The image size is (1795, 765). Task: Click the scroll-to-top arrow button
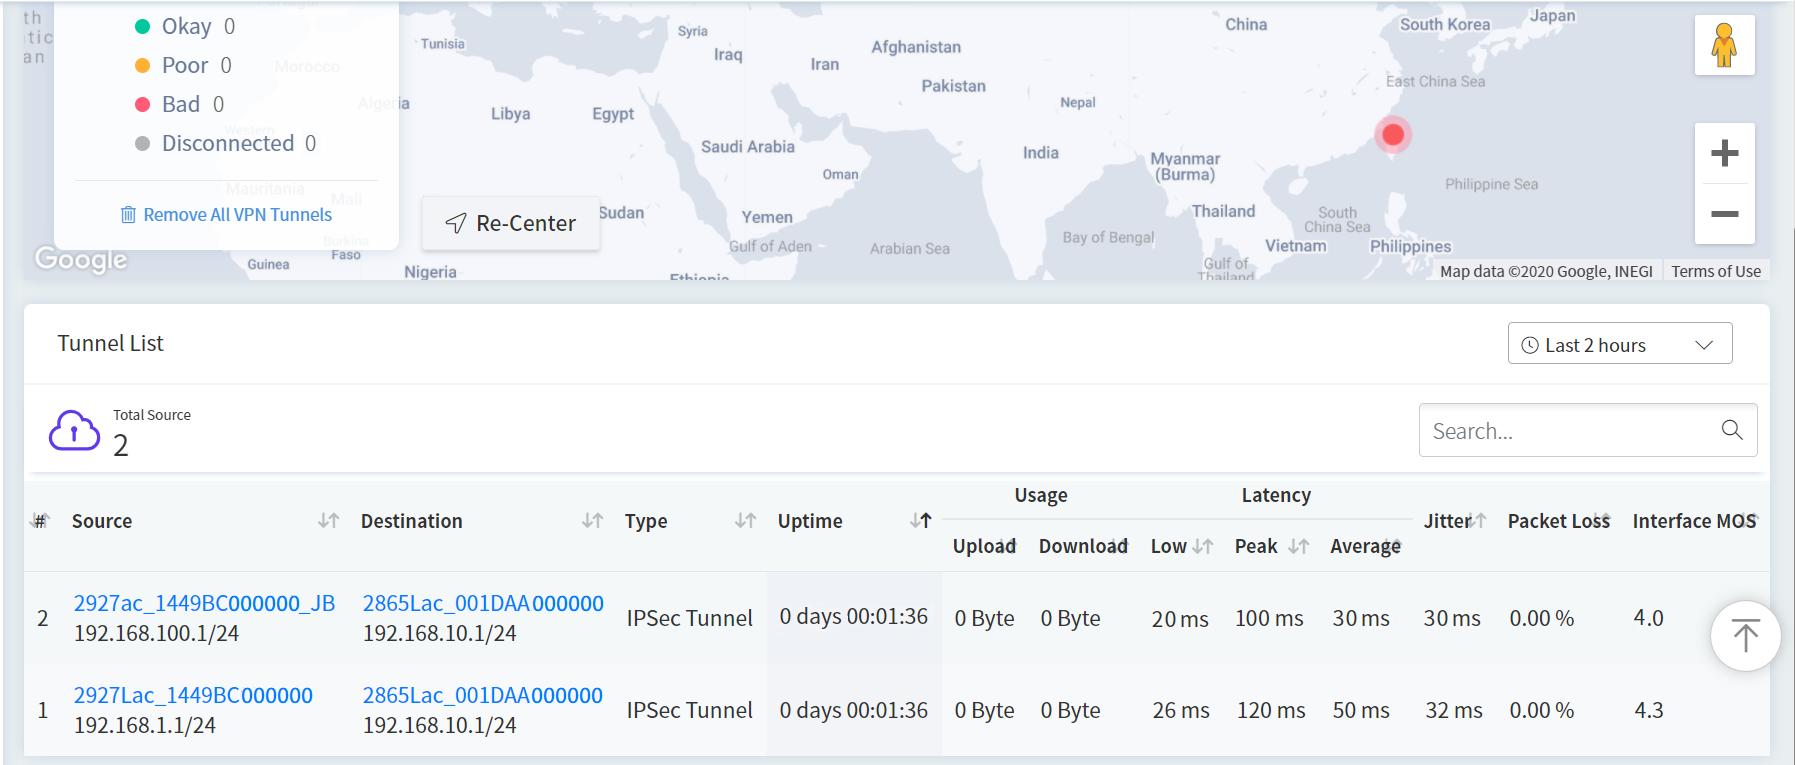(x=1745, y=636)
